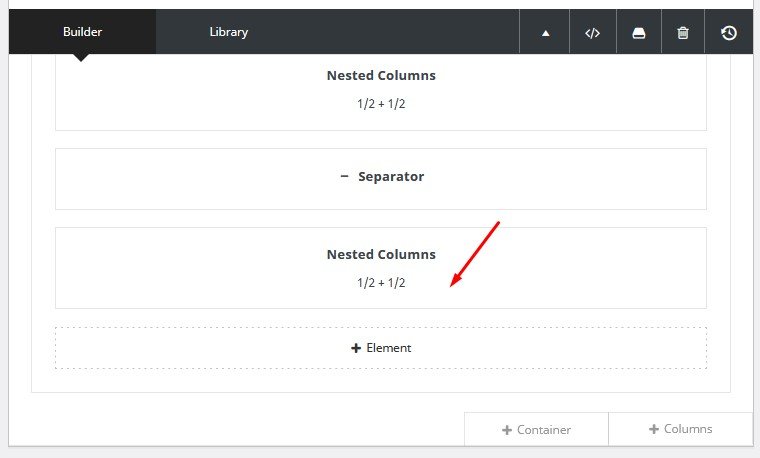Screen dimensions: 760x458
Task: Open the history clock icon
Action: coord(729,33)
